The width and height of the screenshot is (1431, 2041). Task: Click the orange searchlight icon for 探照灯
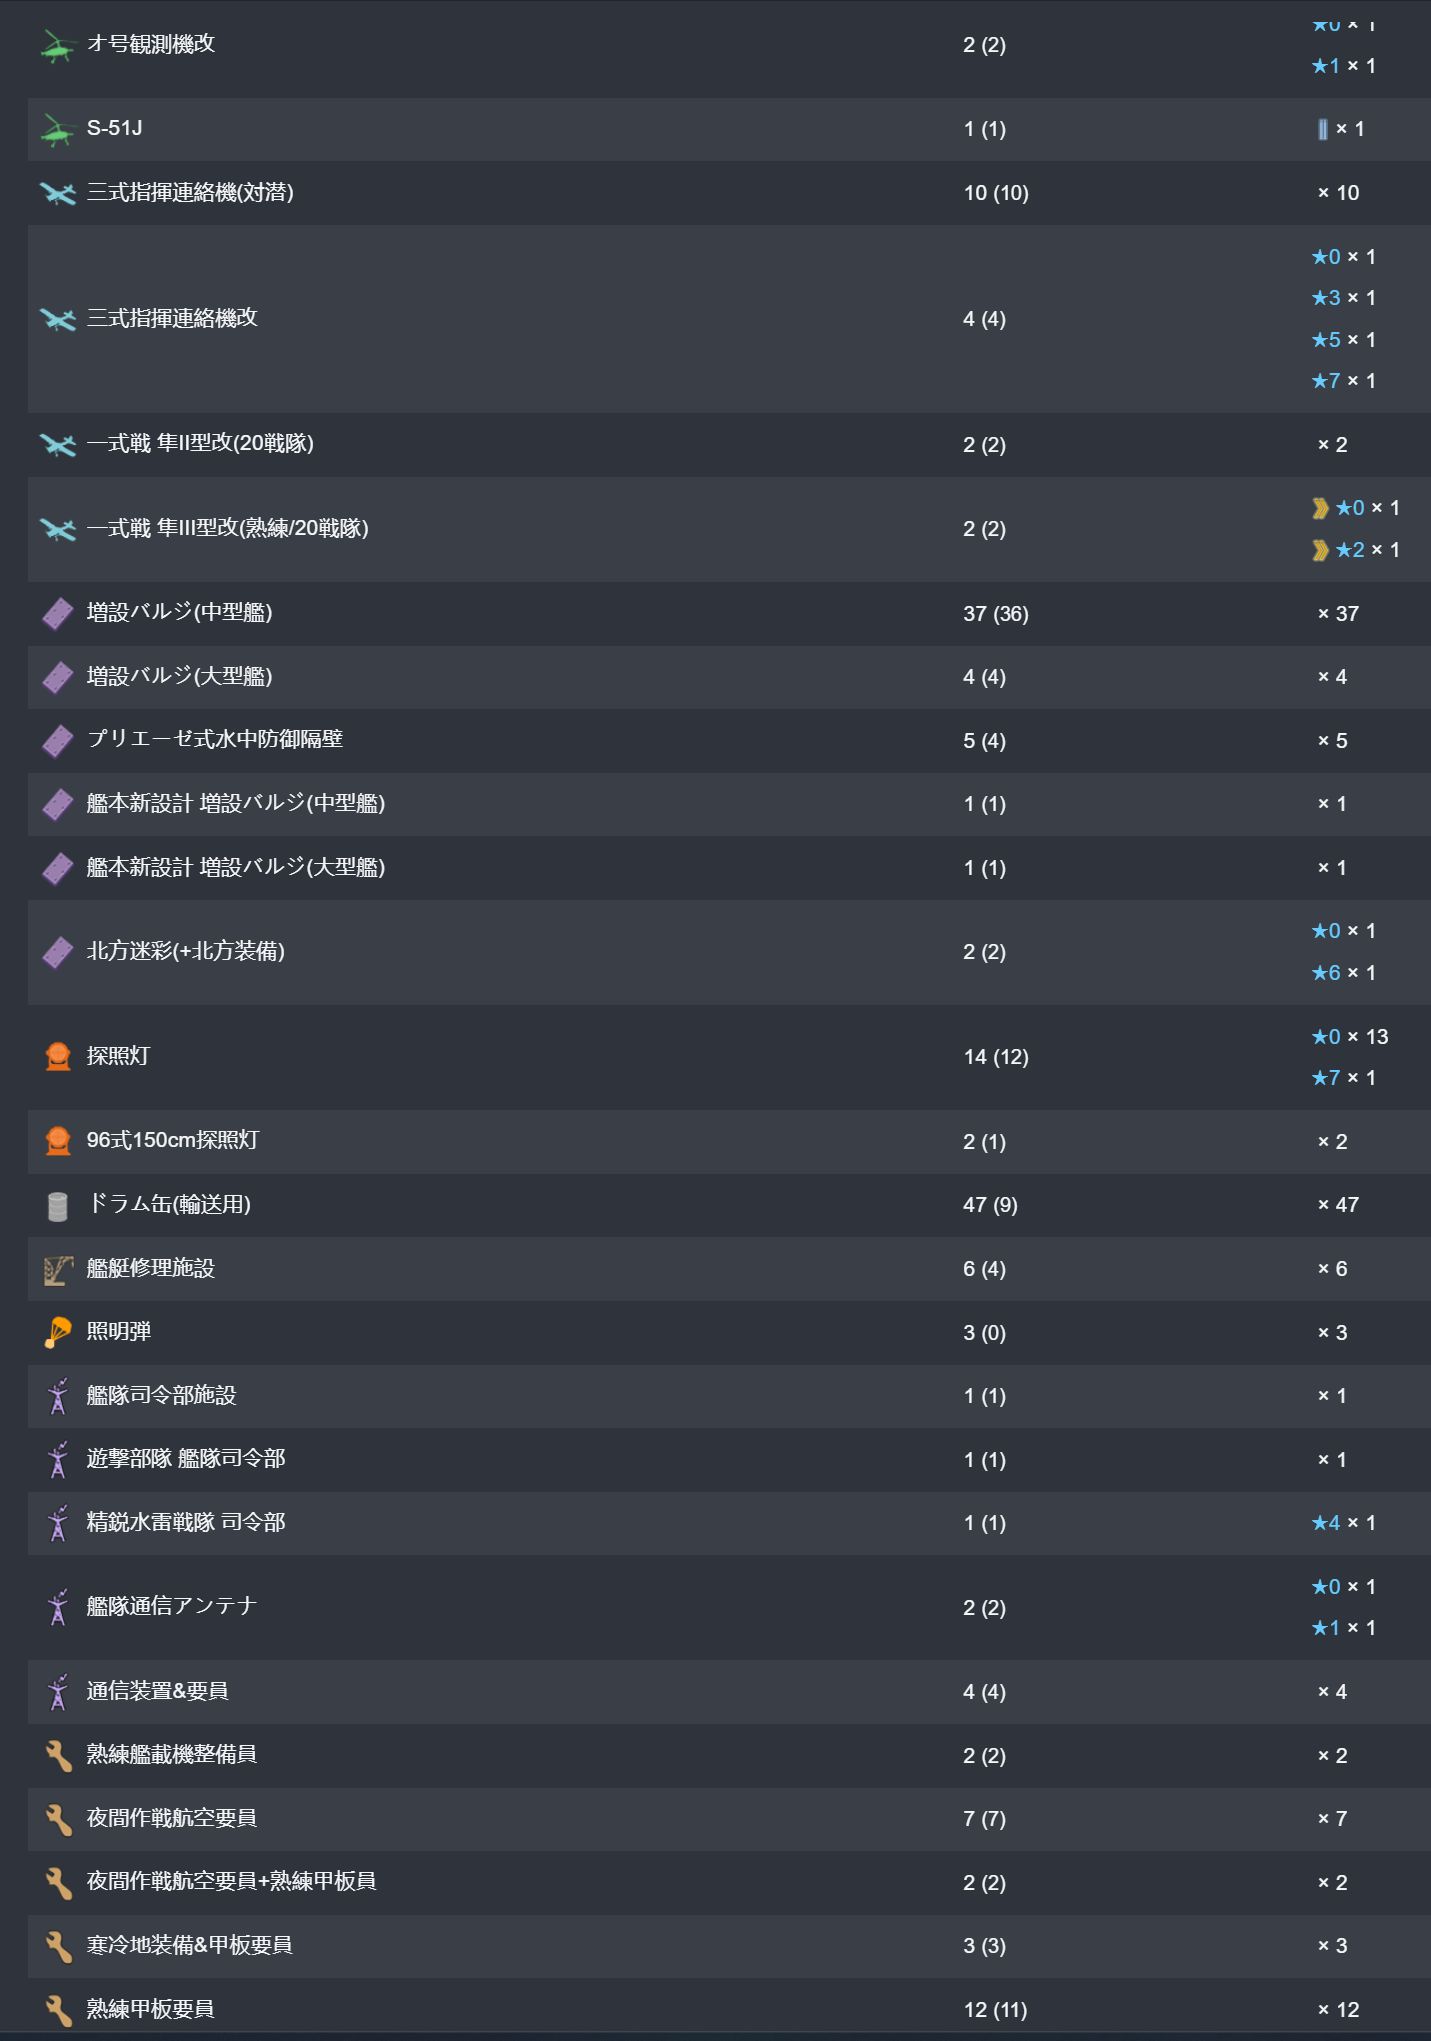pyautogui.click(x=58, y=1057)
